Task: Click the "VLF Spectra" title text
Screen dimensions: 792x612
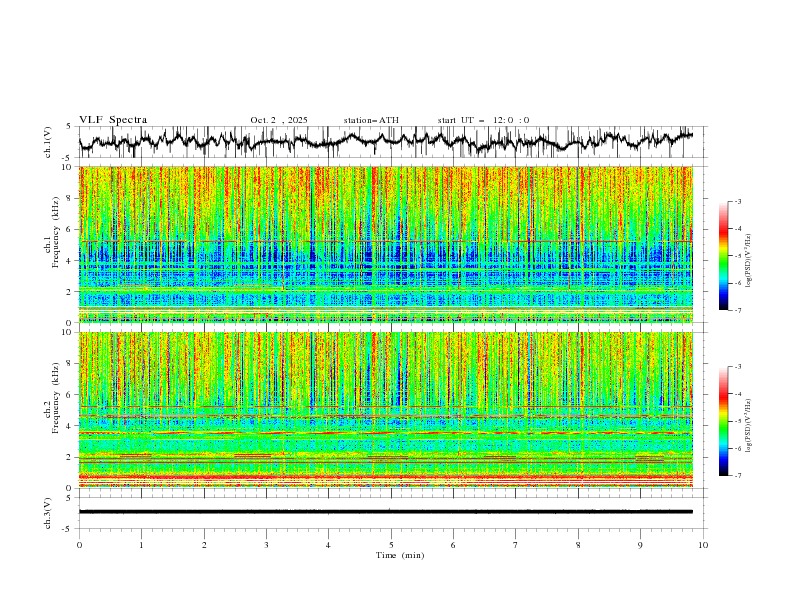Action: [113, 120]
